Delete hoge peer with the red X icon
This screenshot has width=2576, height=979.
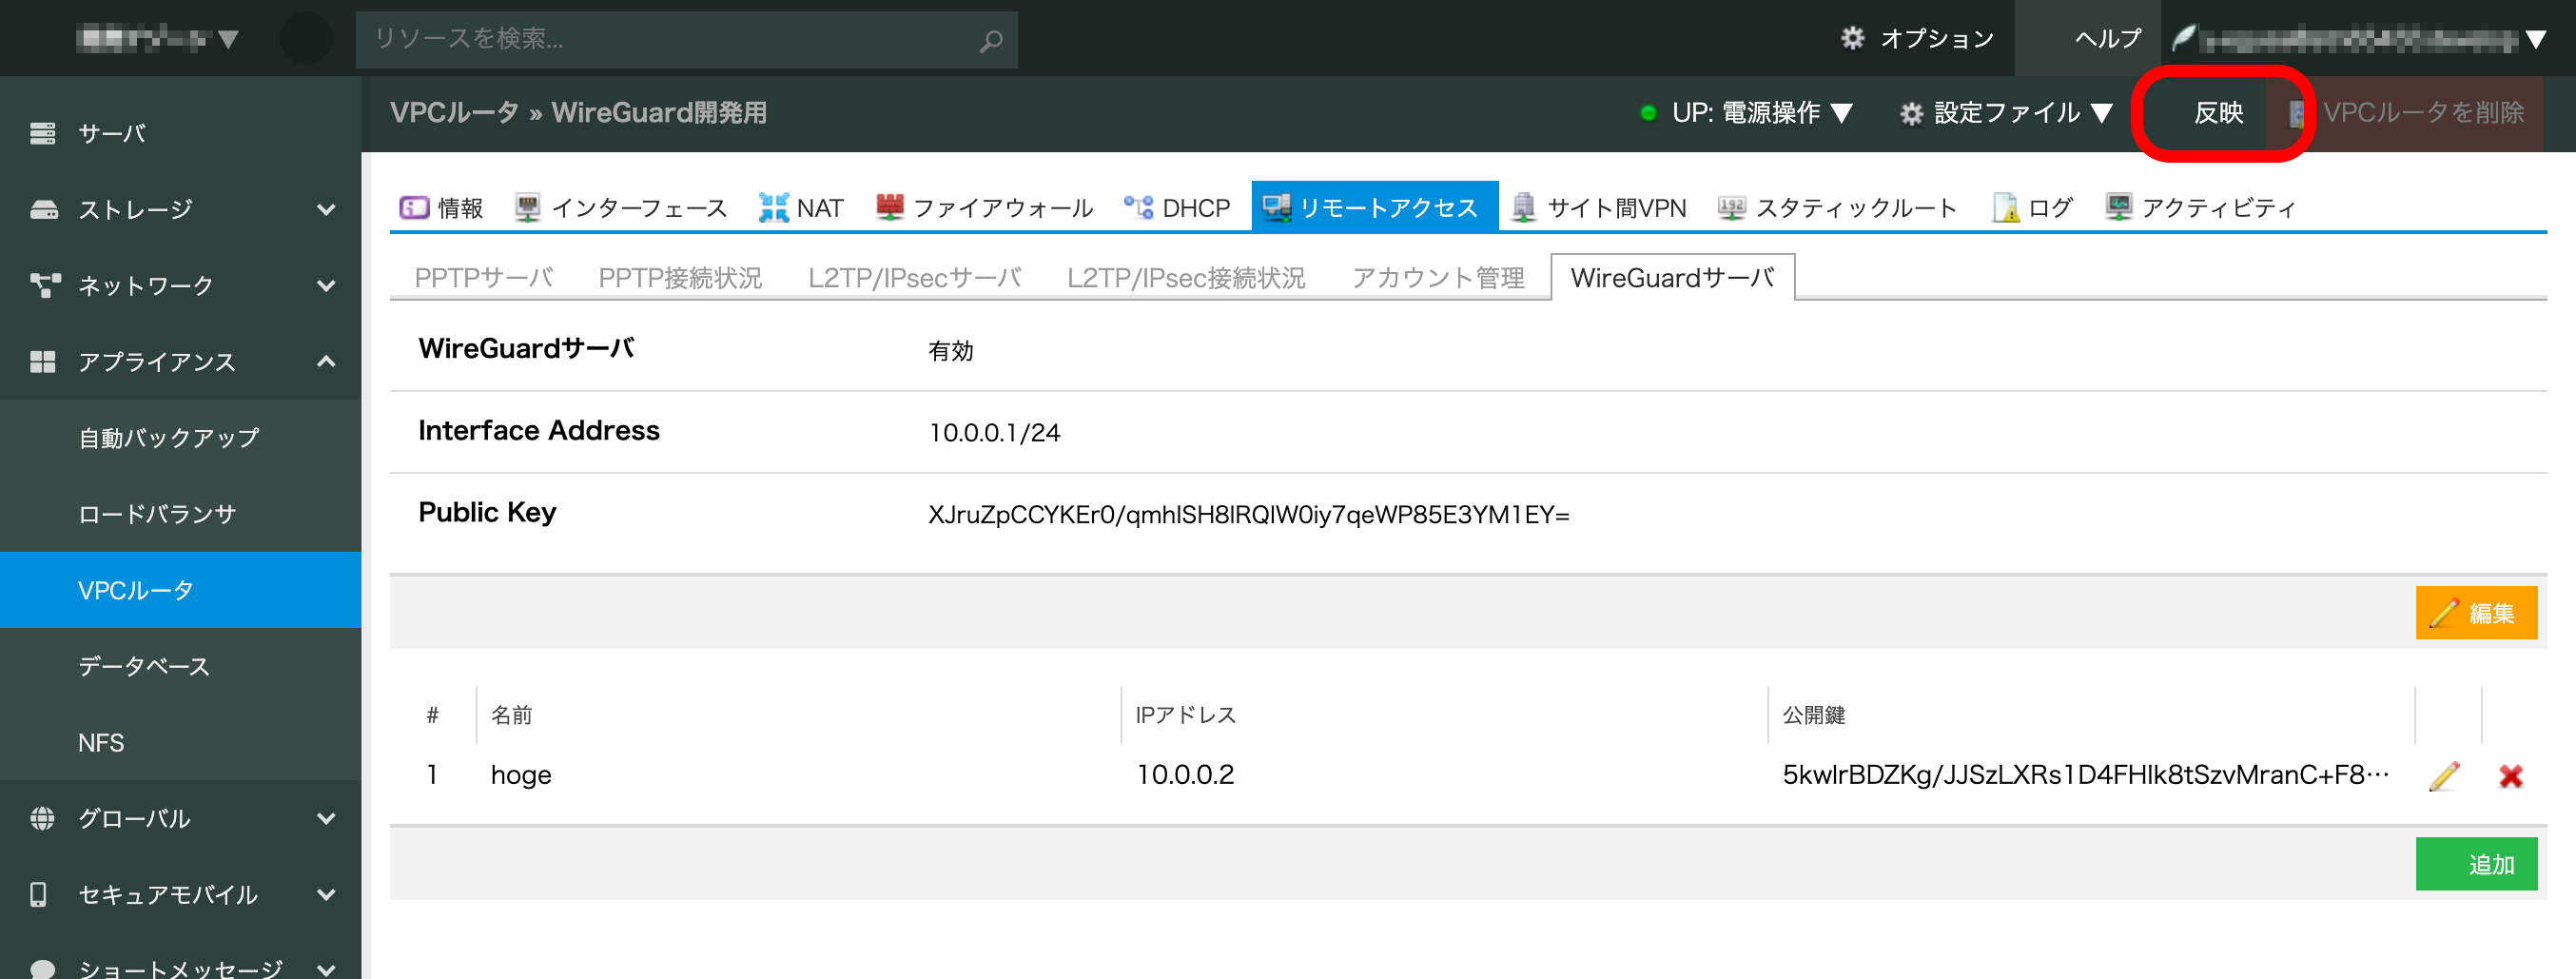click(2510, 776)
